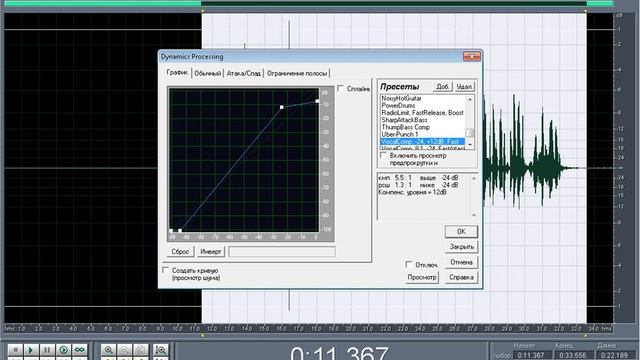Click the -24 dB knee point on the curve
Viewport: 640px width, 360px height.
(x=282, y=107)
